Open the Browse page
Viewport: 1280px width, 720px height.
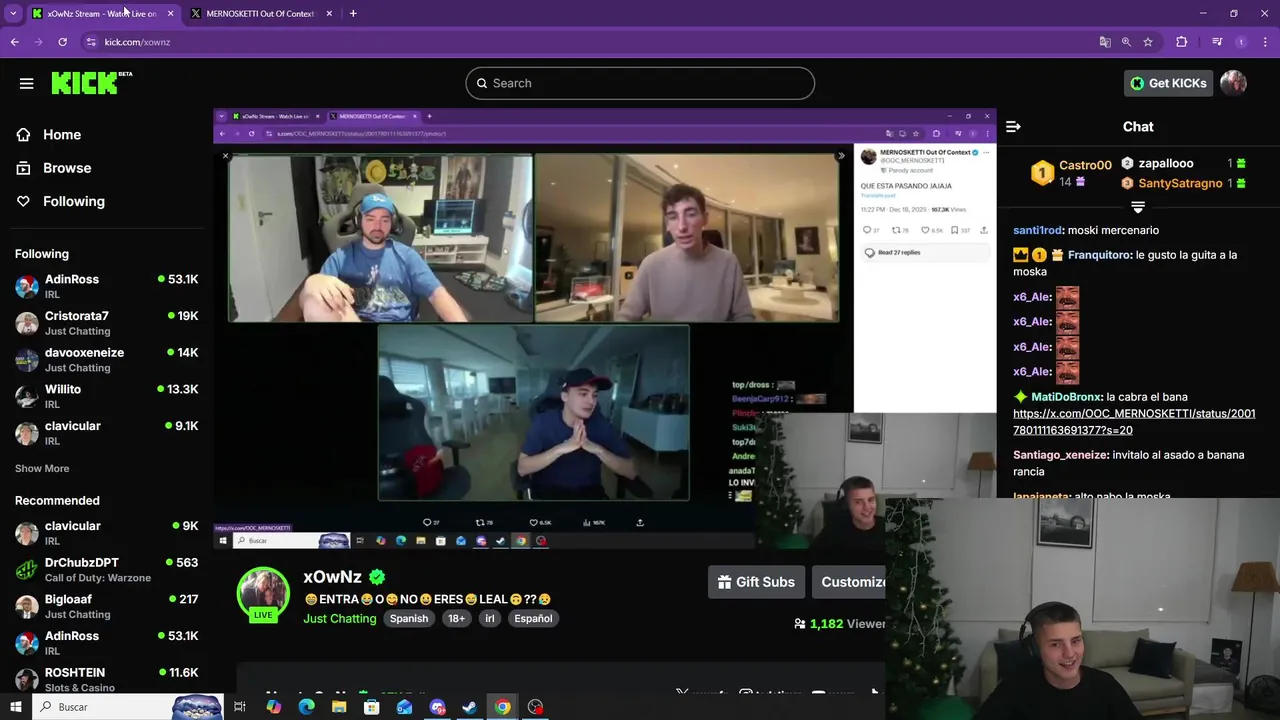(x=66, y=168)
